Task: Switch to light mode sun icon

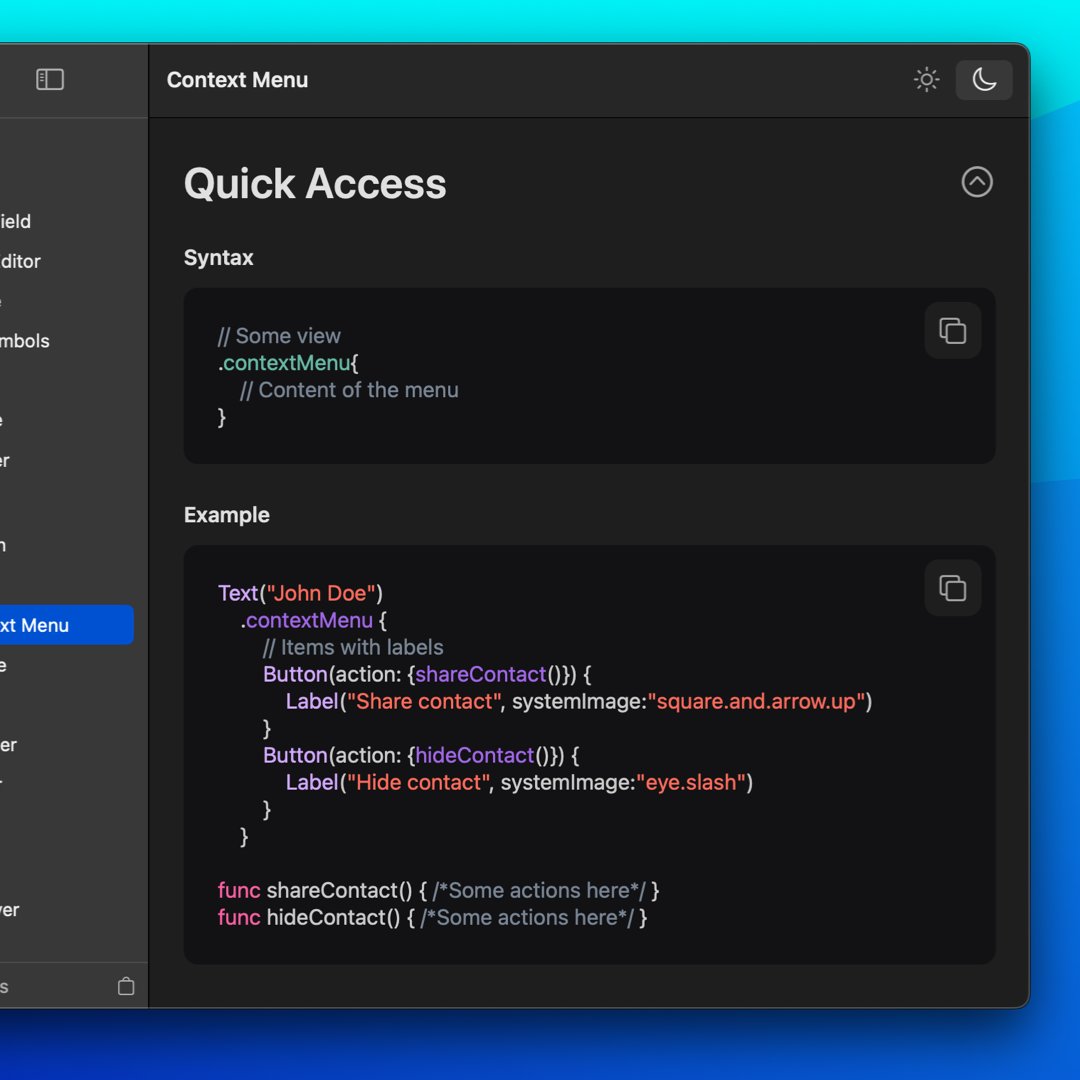Action: [x=926, y=80]
